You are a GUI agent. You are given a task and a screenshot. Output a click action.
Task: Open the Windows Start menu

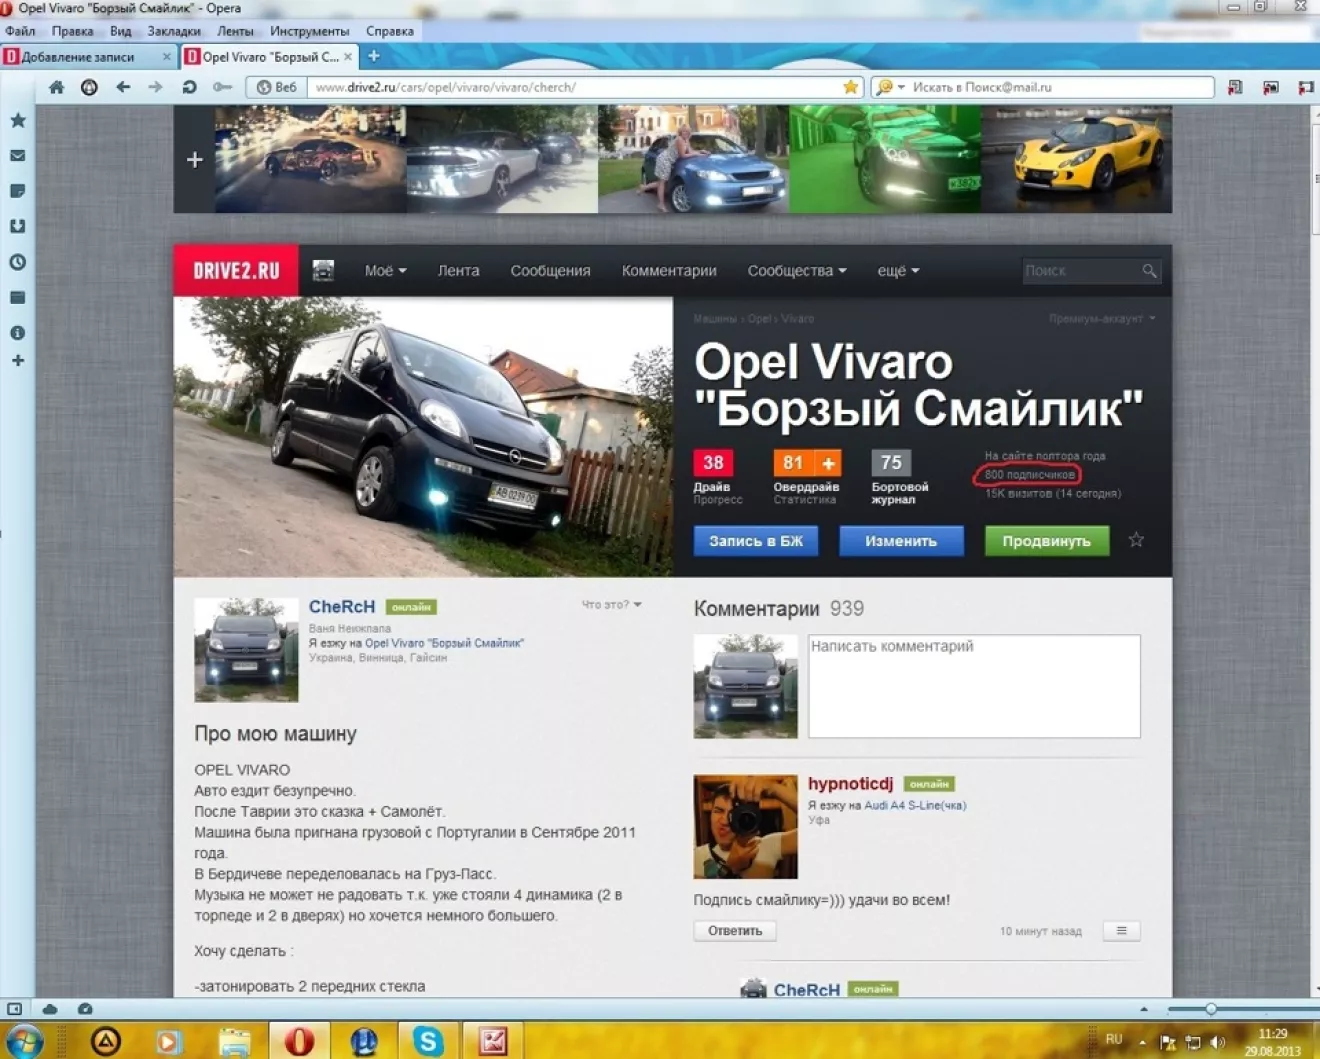click(24, 1041)
